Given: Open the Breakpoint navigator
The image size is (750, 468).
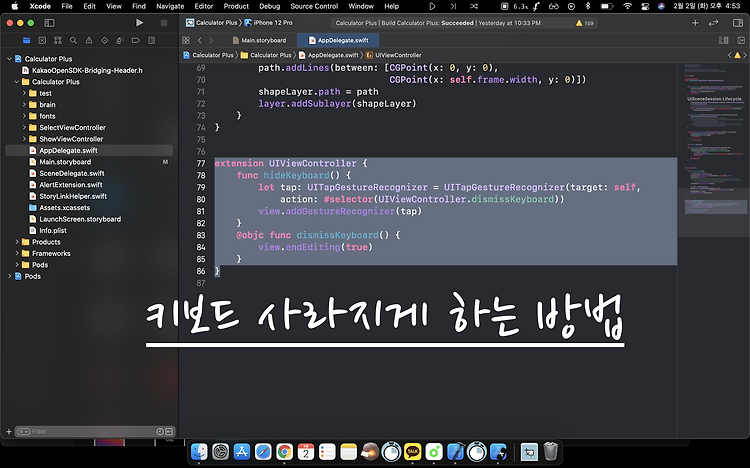Looking at the screenshot, I should [x=136, y=41].
